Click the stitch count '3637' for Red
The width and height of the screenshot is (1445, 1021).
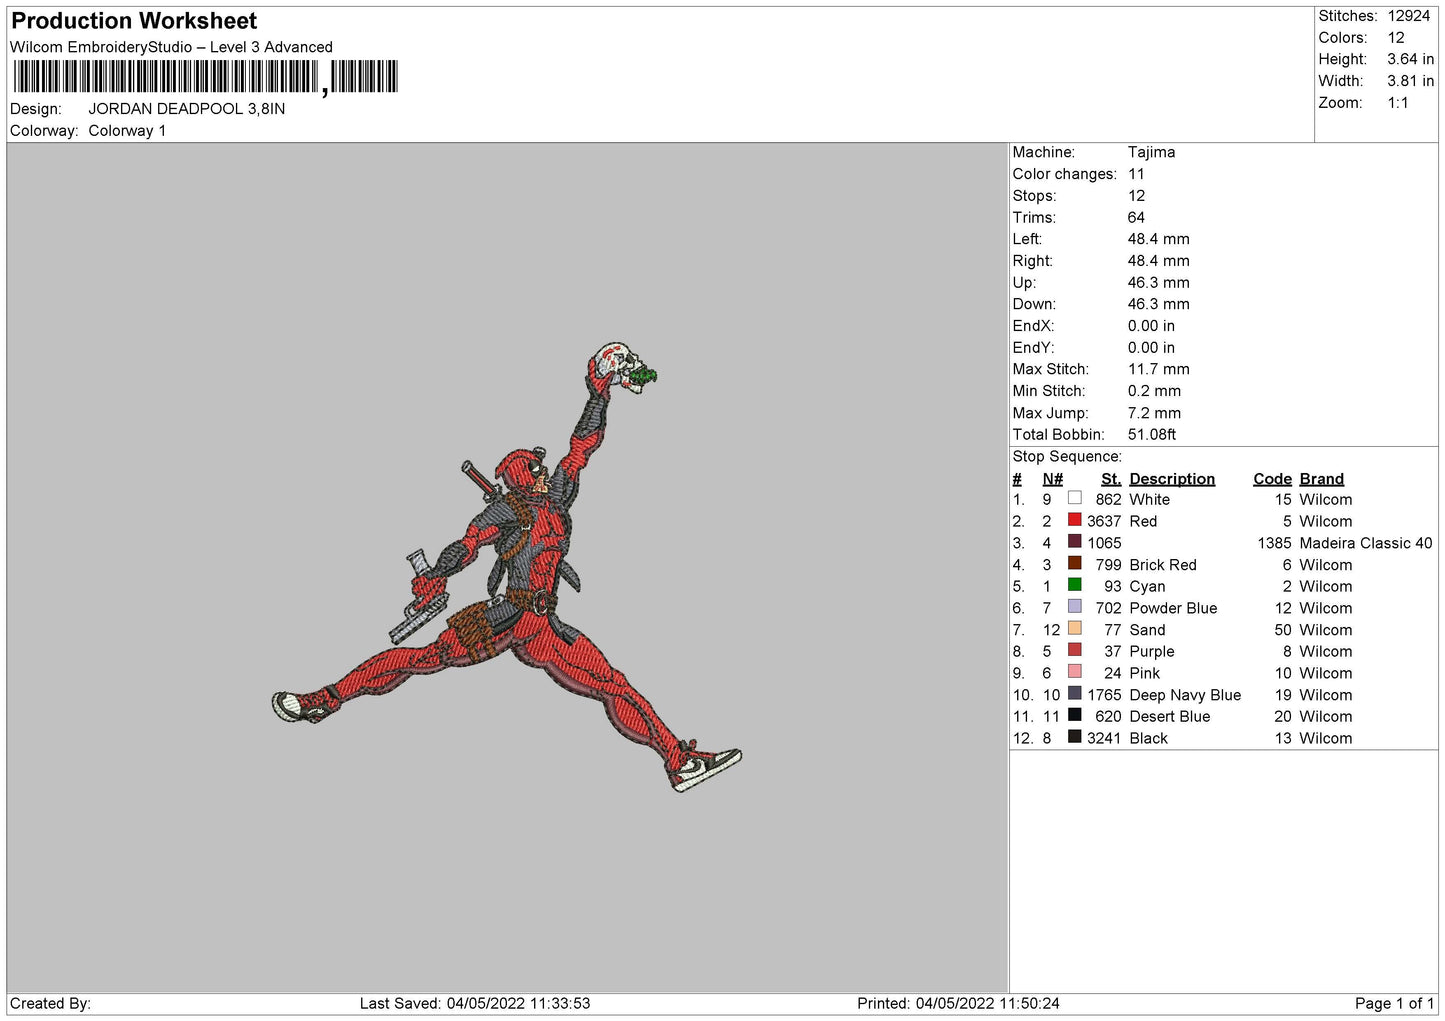1104,522
